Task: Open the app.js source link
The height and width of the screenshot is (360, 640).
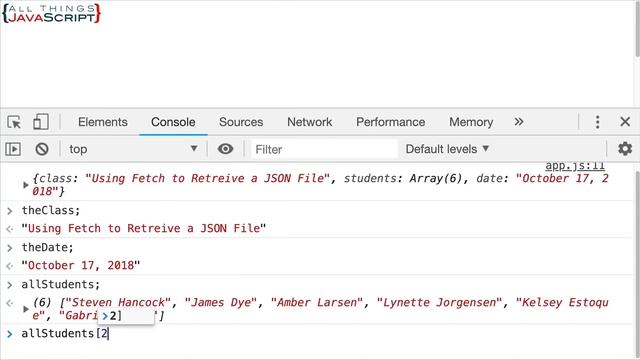Action: point(575,165)
